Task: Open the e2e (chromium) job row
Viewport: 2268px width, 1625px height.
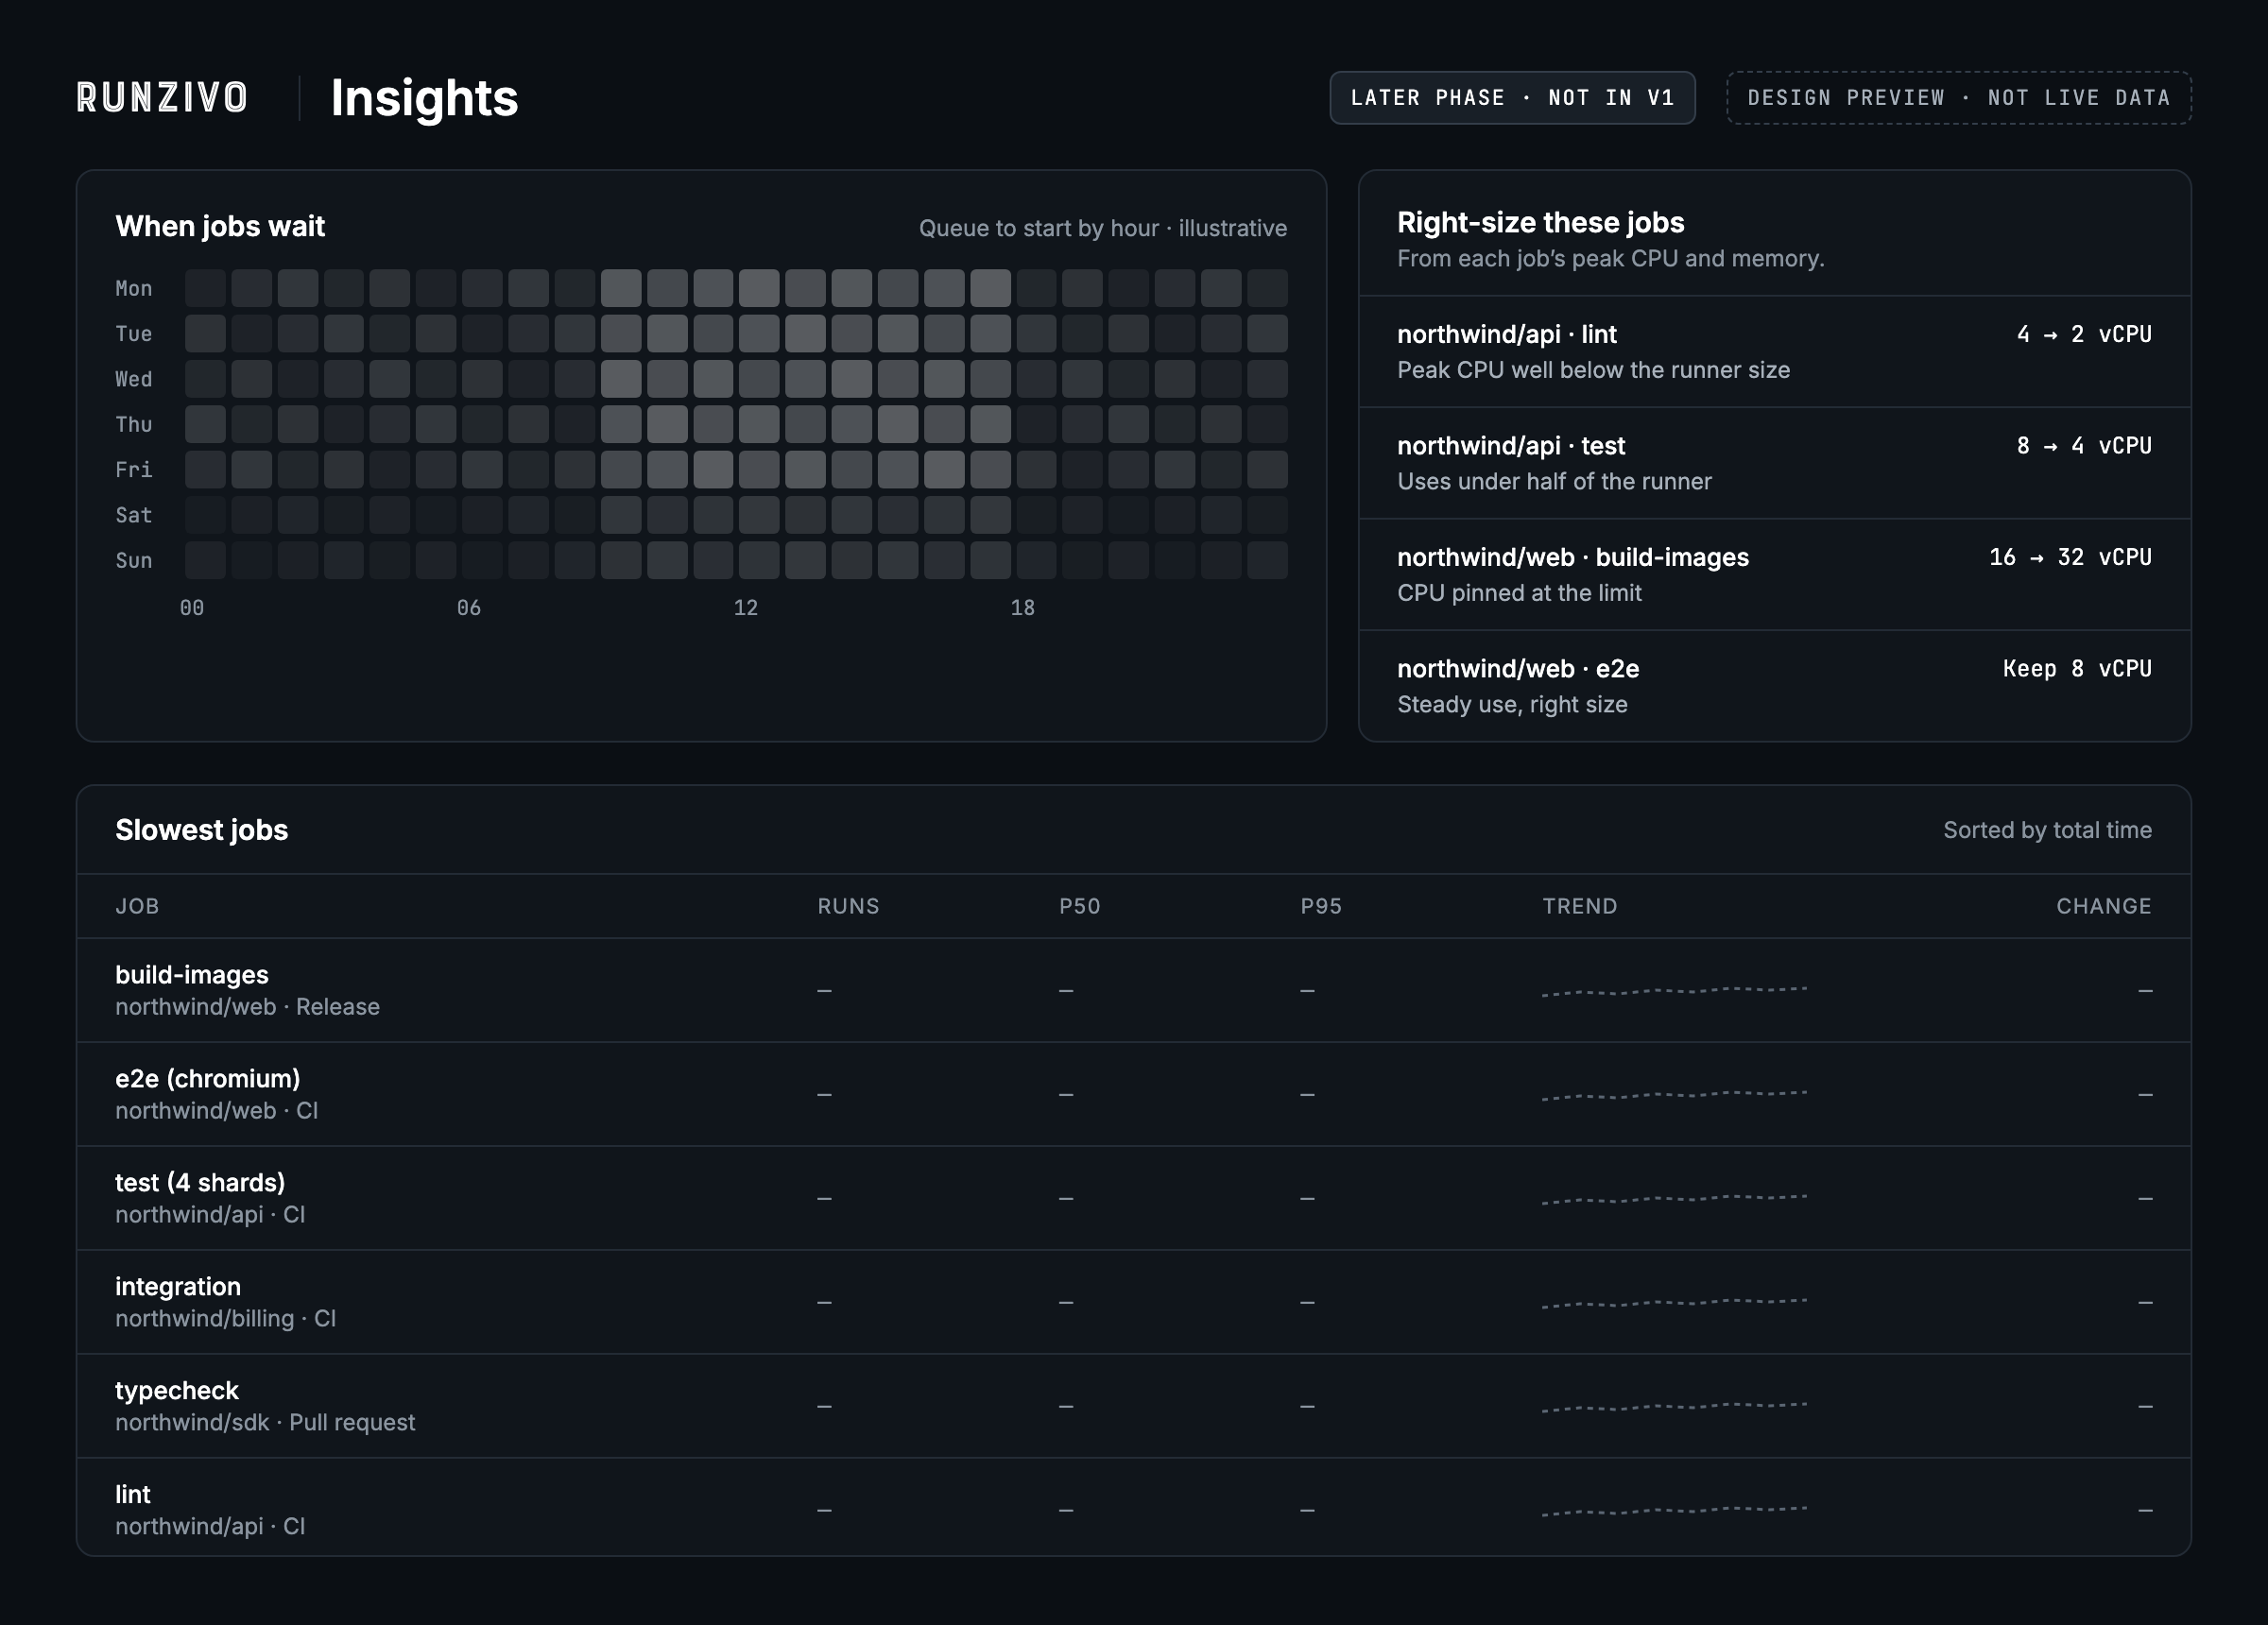Action: (x=1134, y=1094)
